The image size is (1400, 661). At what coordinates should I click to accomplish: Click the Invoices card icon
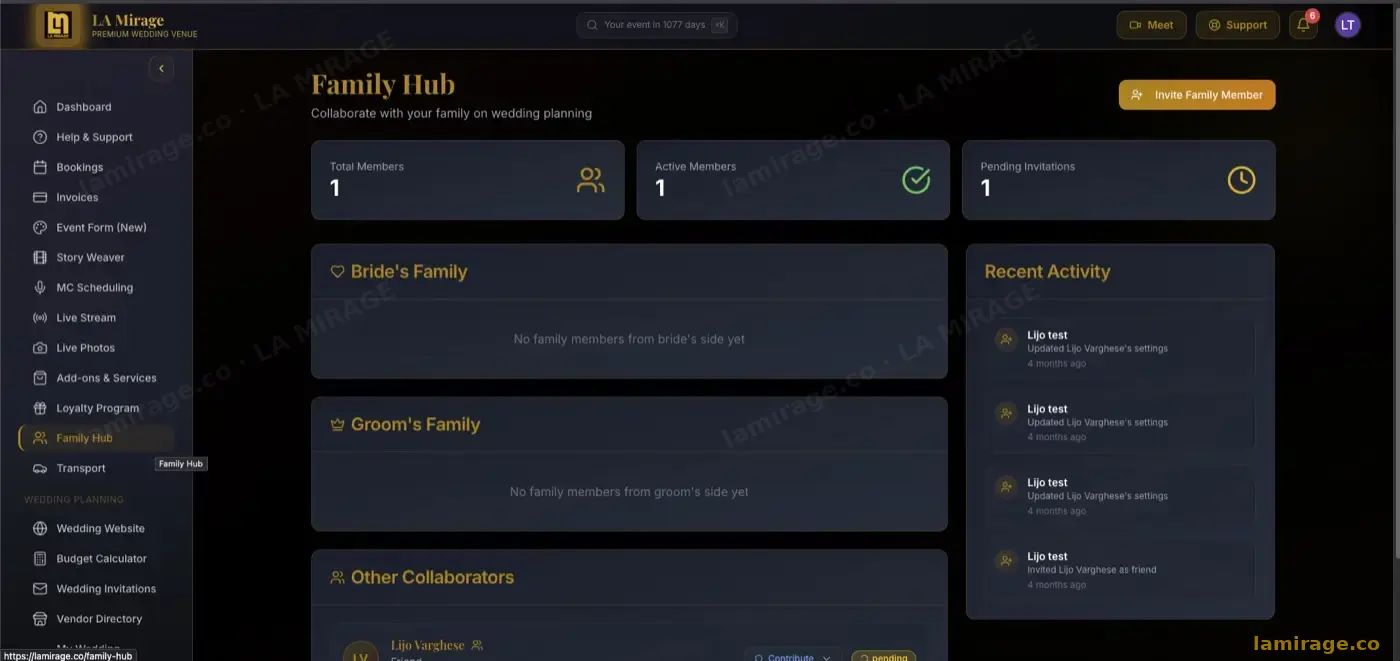click(40, 197)
